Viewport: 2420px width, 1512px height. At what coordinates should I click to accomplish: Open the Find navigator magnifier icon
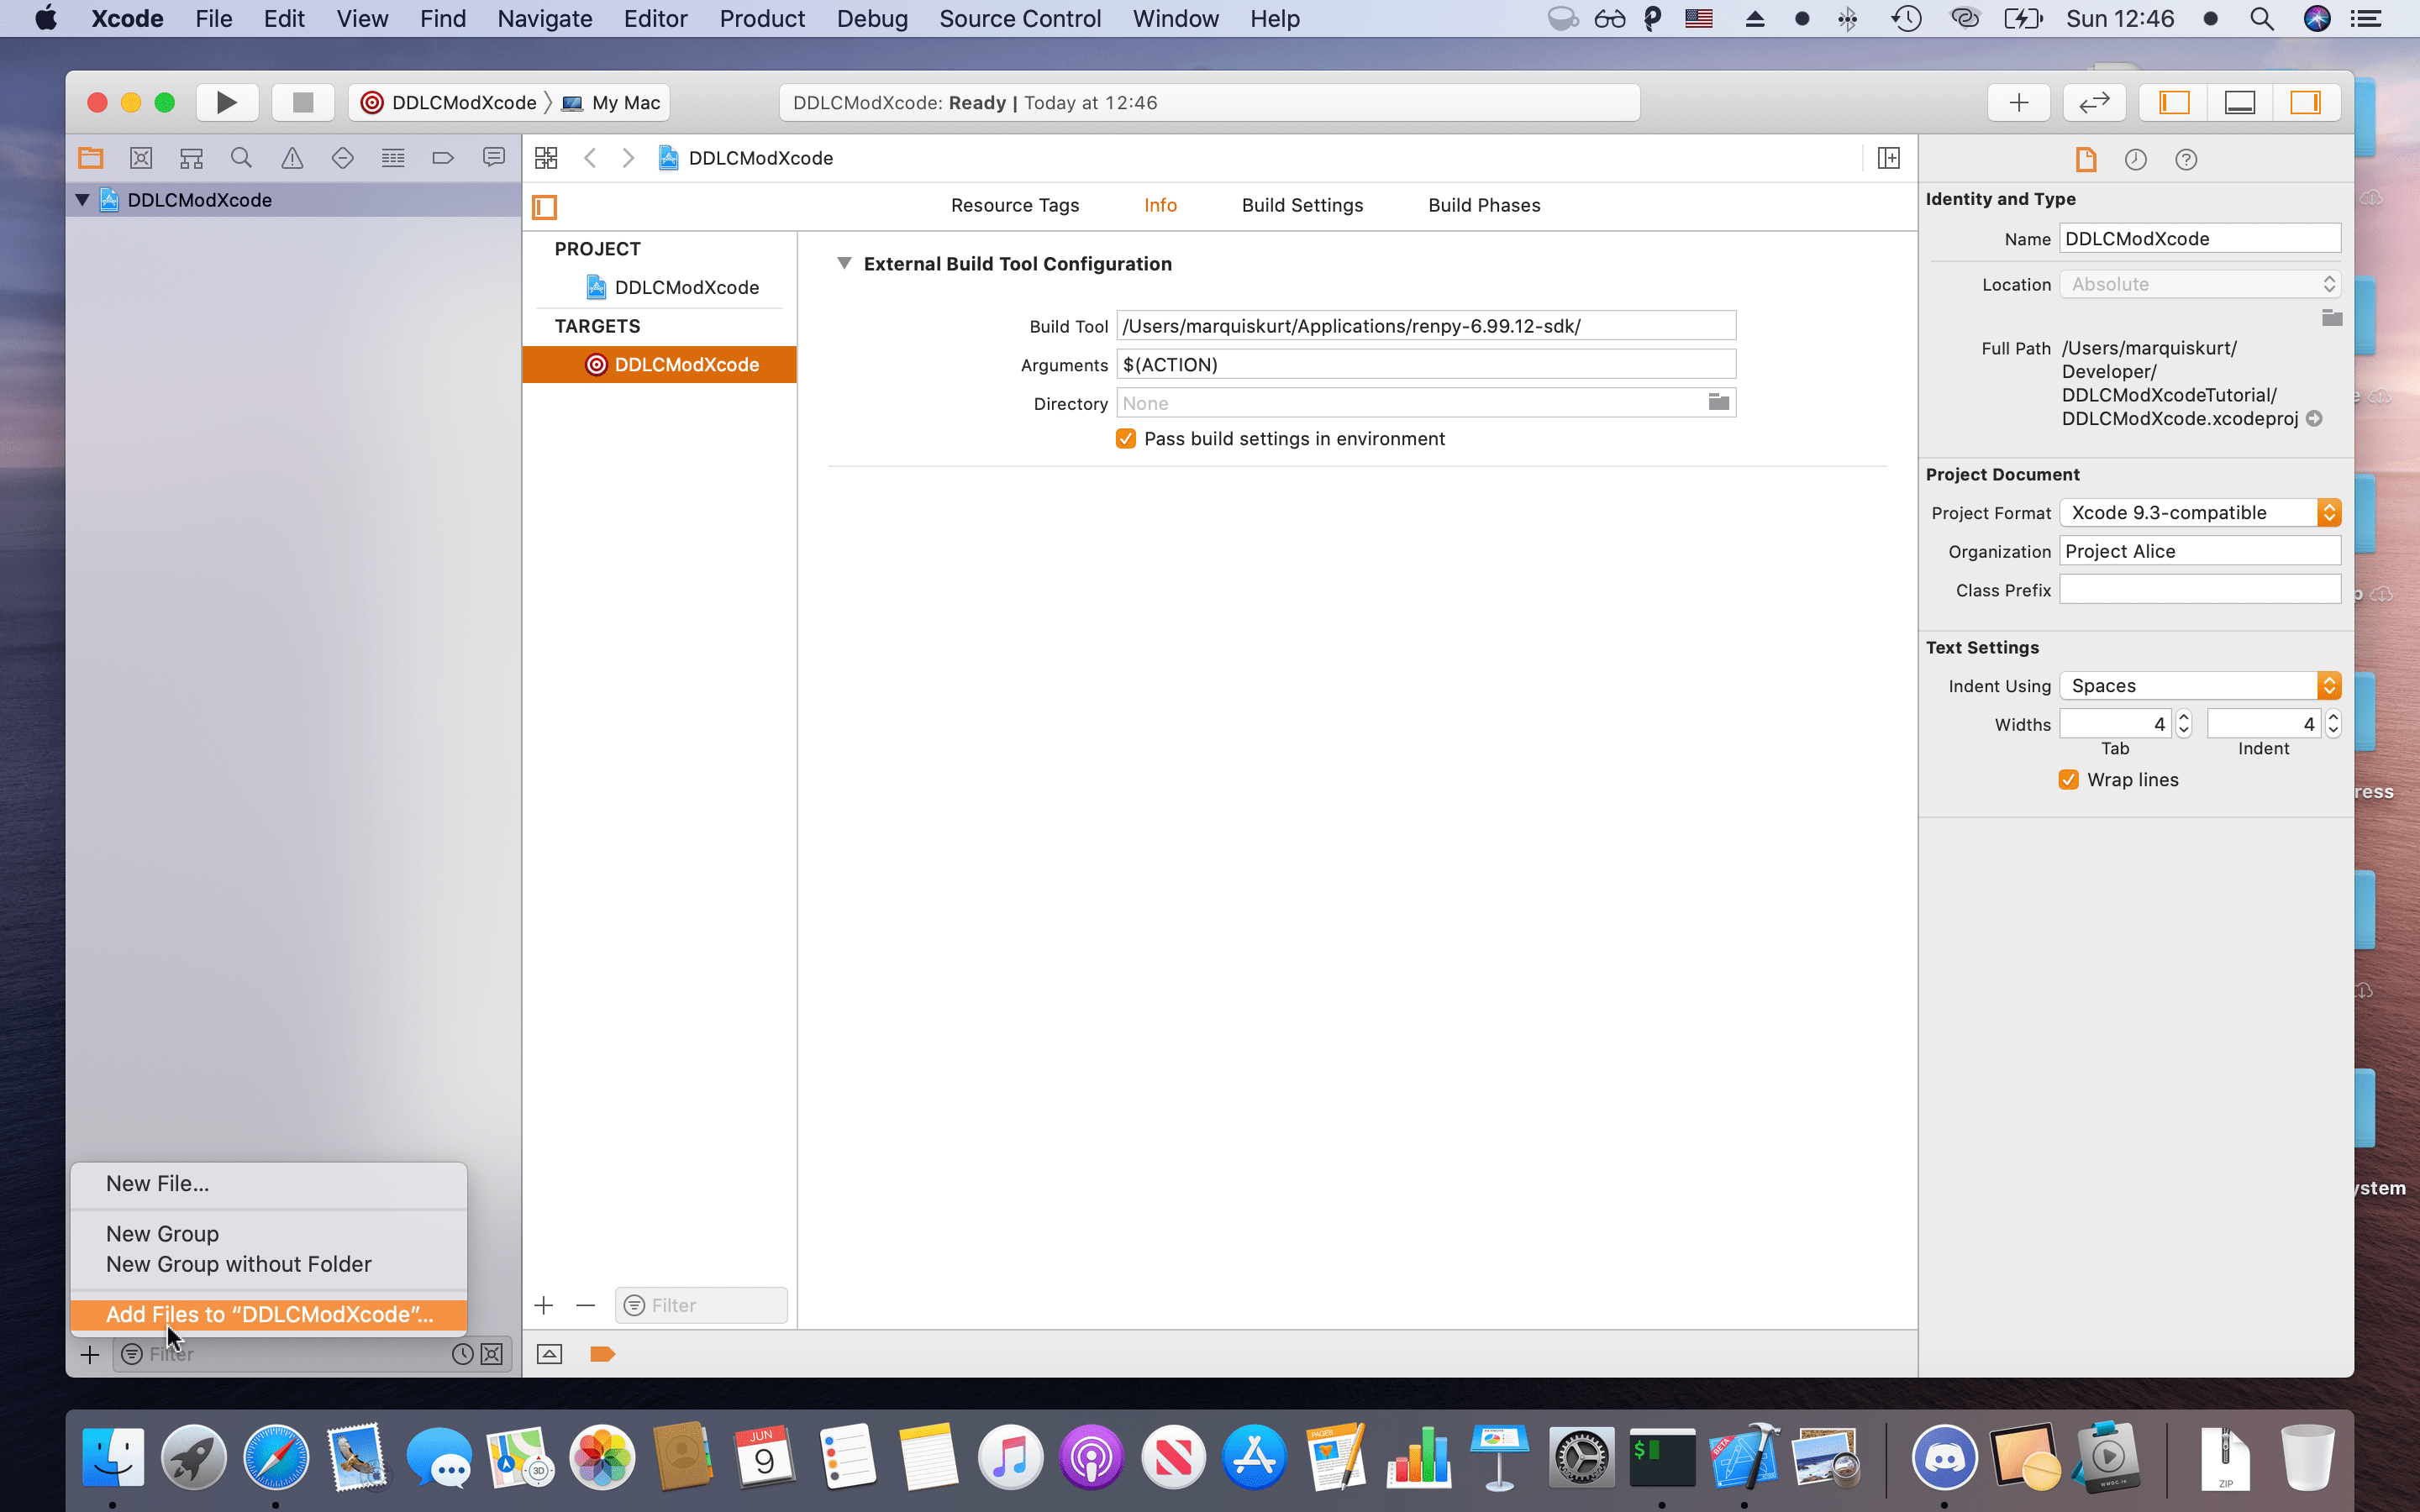[x=241, y=158]
